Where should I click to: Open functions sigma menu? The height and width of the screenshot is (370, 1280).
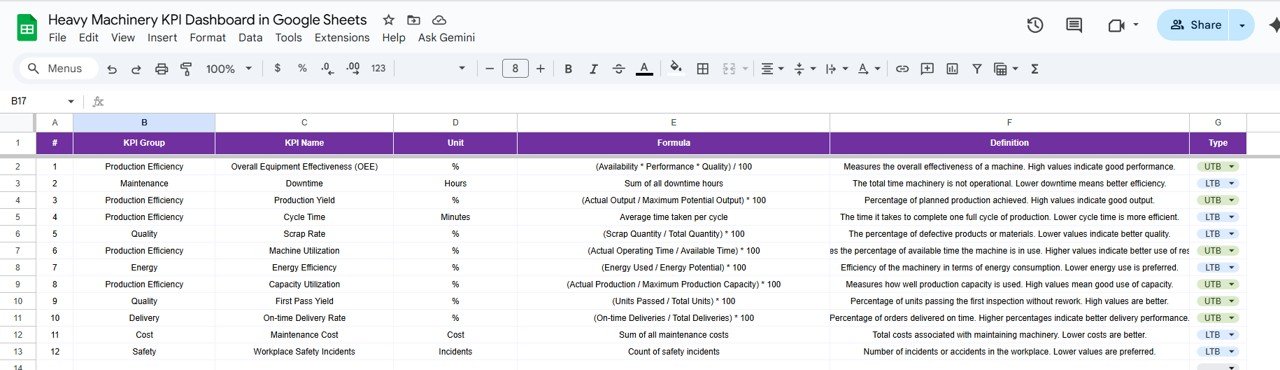pos(1034,69)
